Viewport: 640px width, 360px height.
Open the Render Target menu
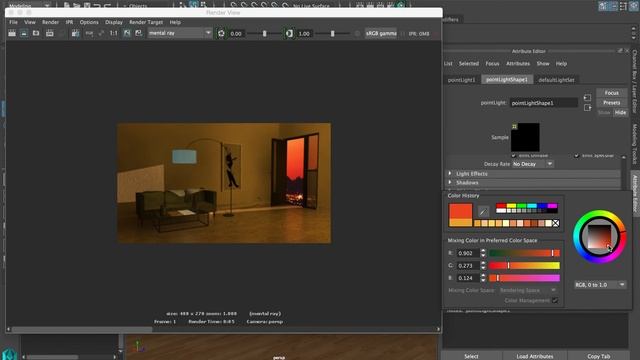click(x=146, y=22)
